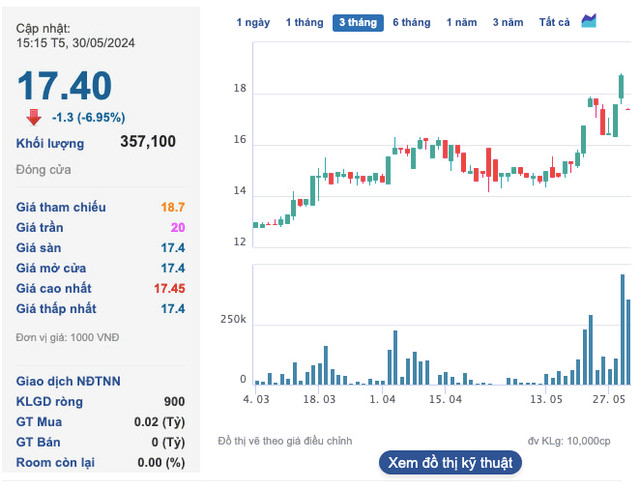
Task: Choose the 1 năm time range
Action: (x=462, y=22)
